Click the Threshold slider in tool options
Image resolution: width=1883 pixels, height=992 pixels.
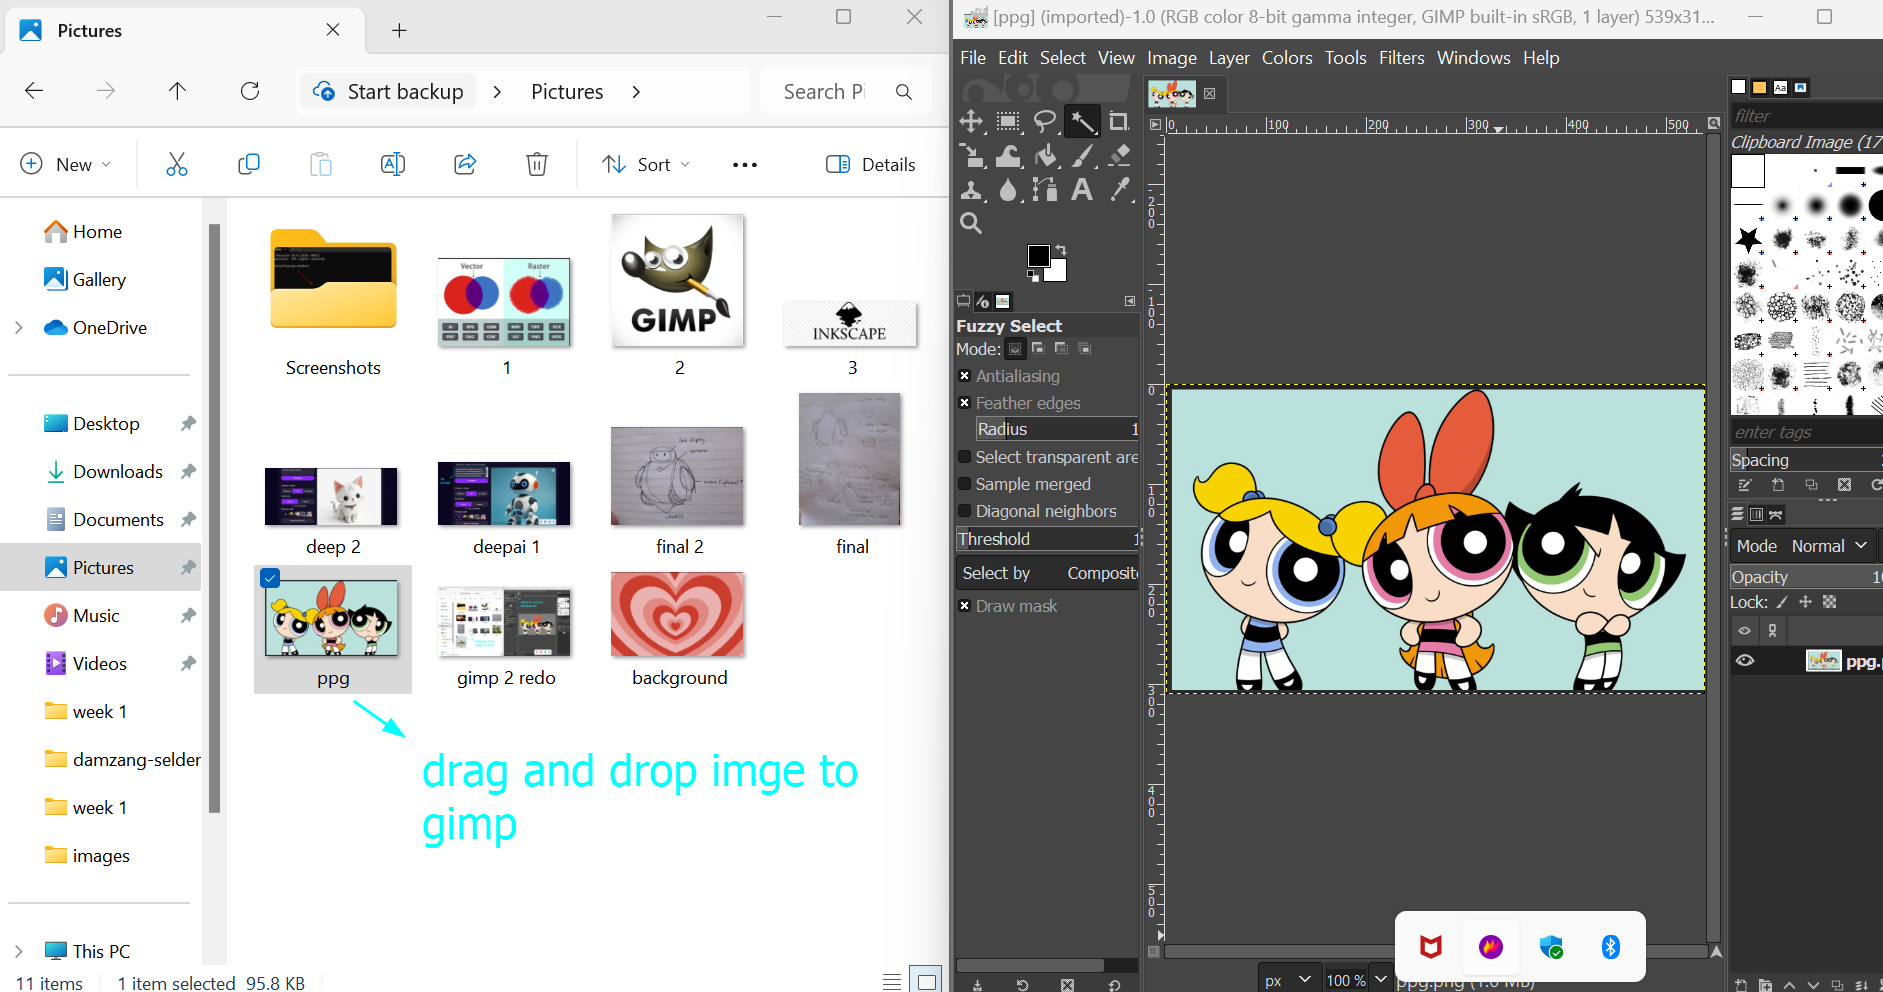click(1047, 539)
